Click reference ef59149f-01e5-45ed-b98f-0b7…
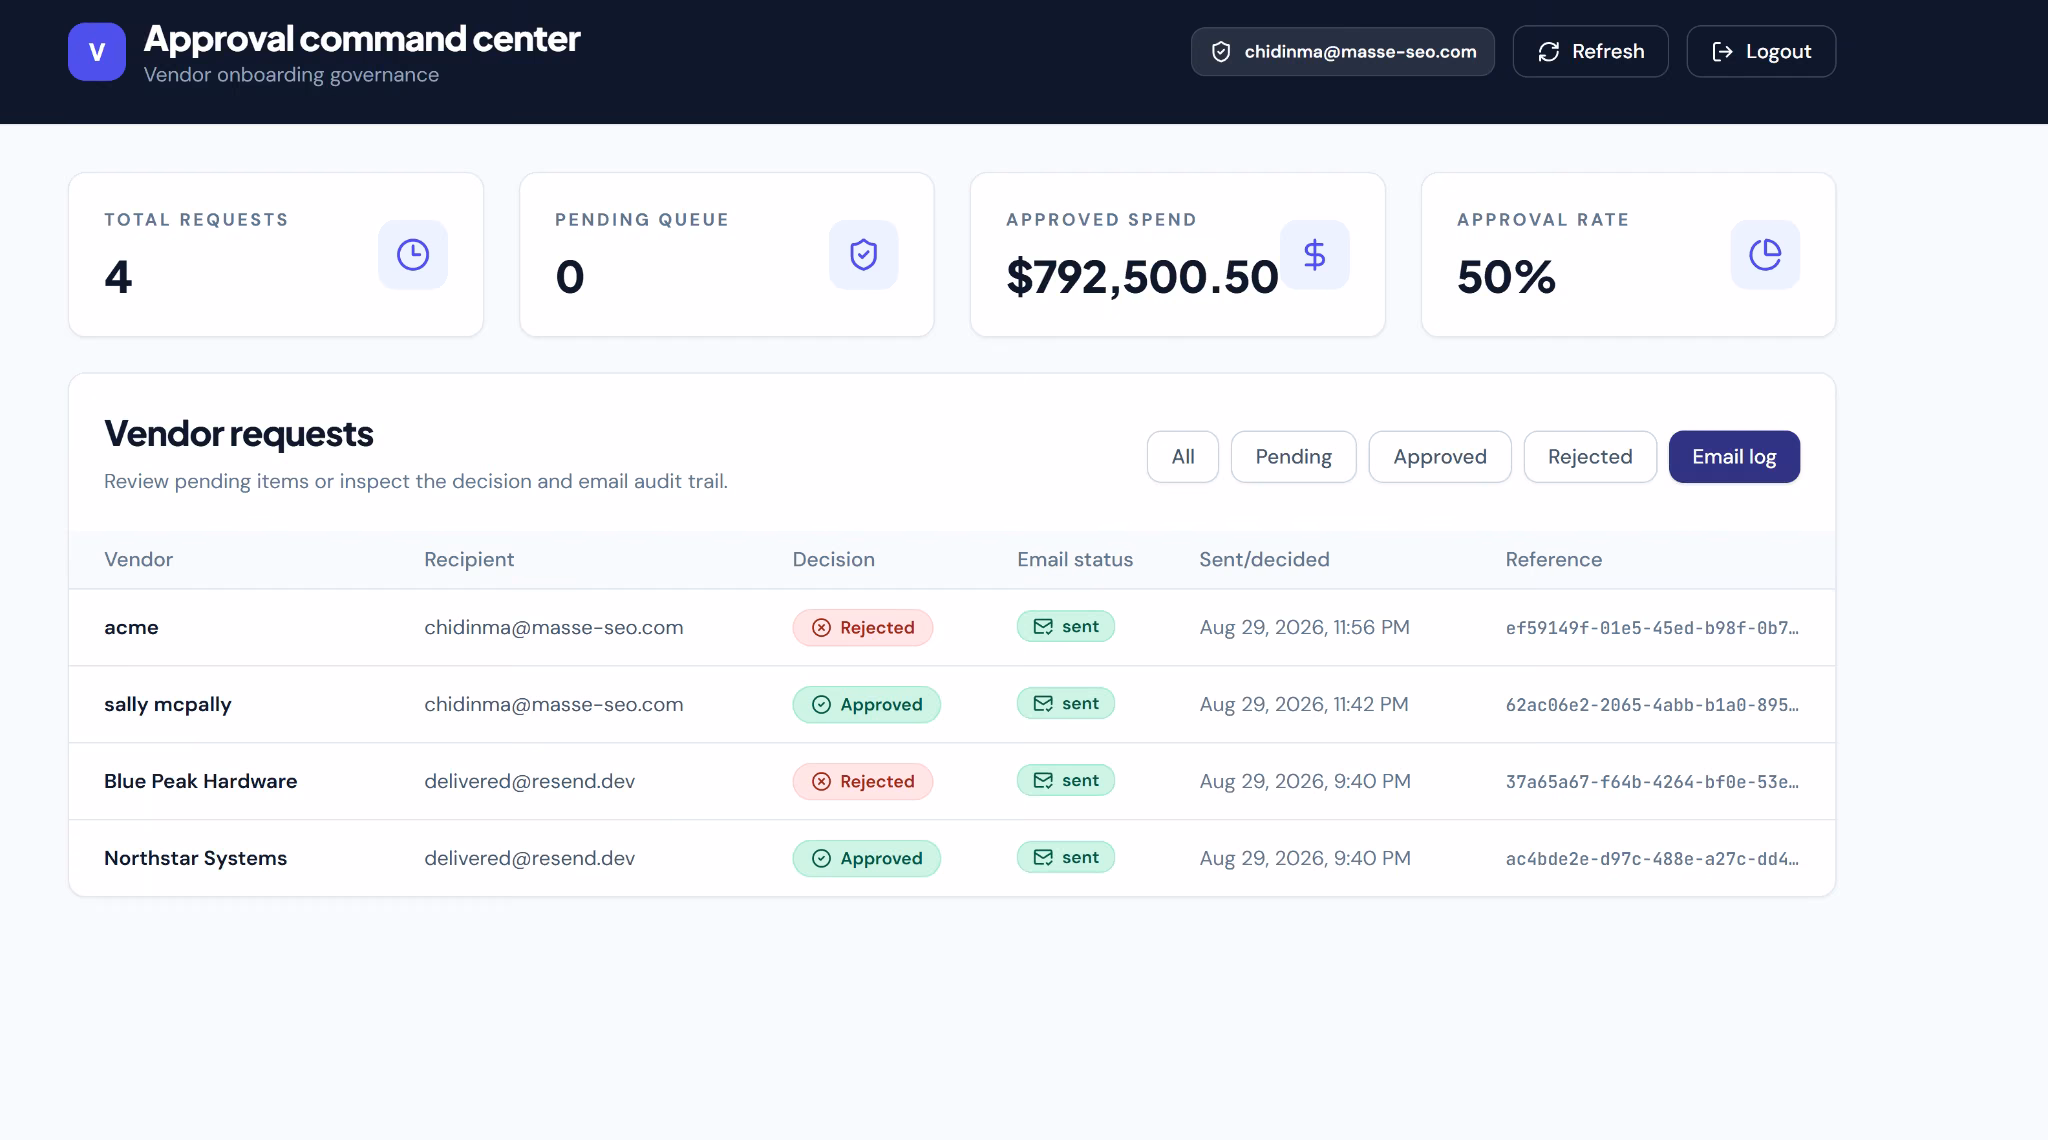The height and width of the screenshot is (1140, 2048). (x=1652, y=628)
